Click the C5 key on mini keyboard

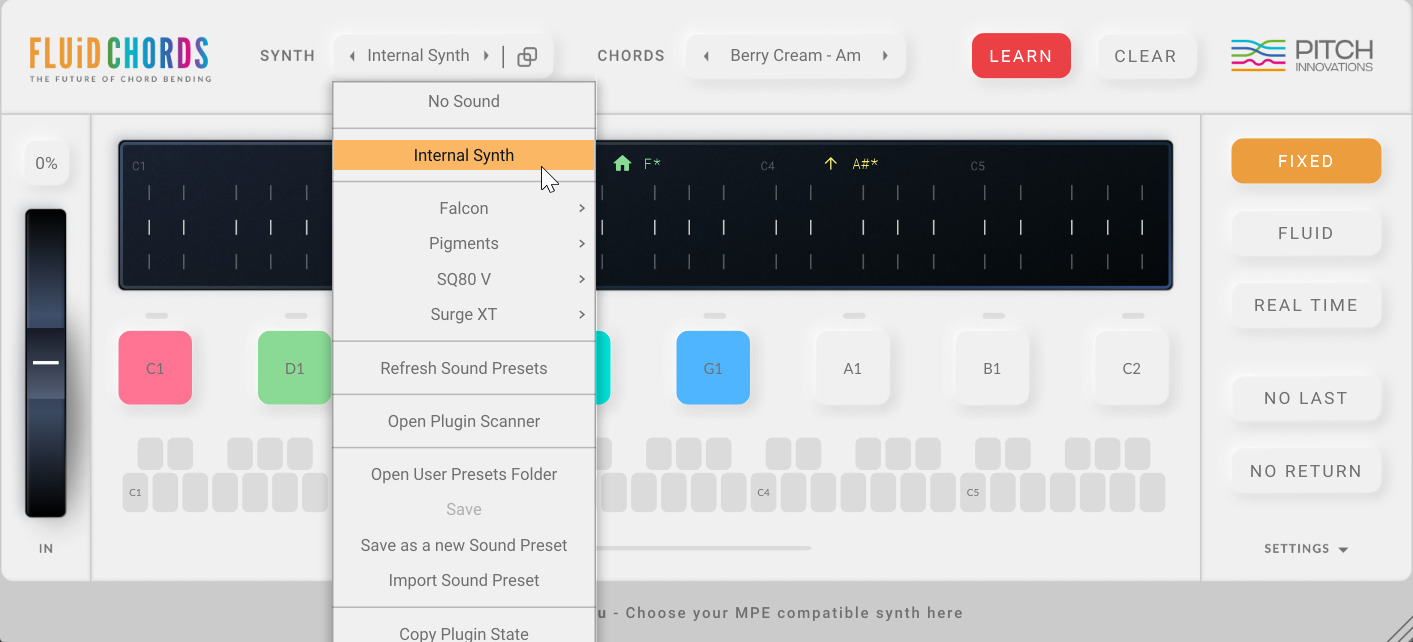[x=973, y=493]
